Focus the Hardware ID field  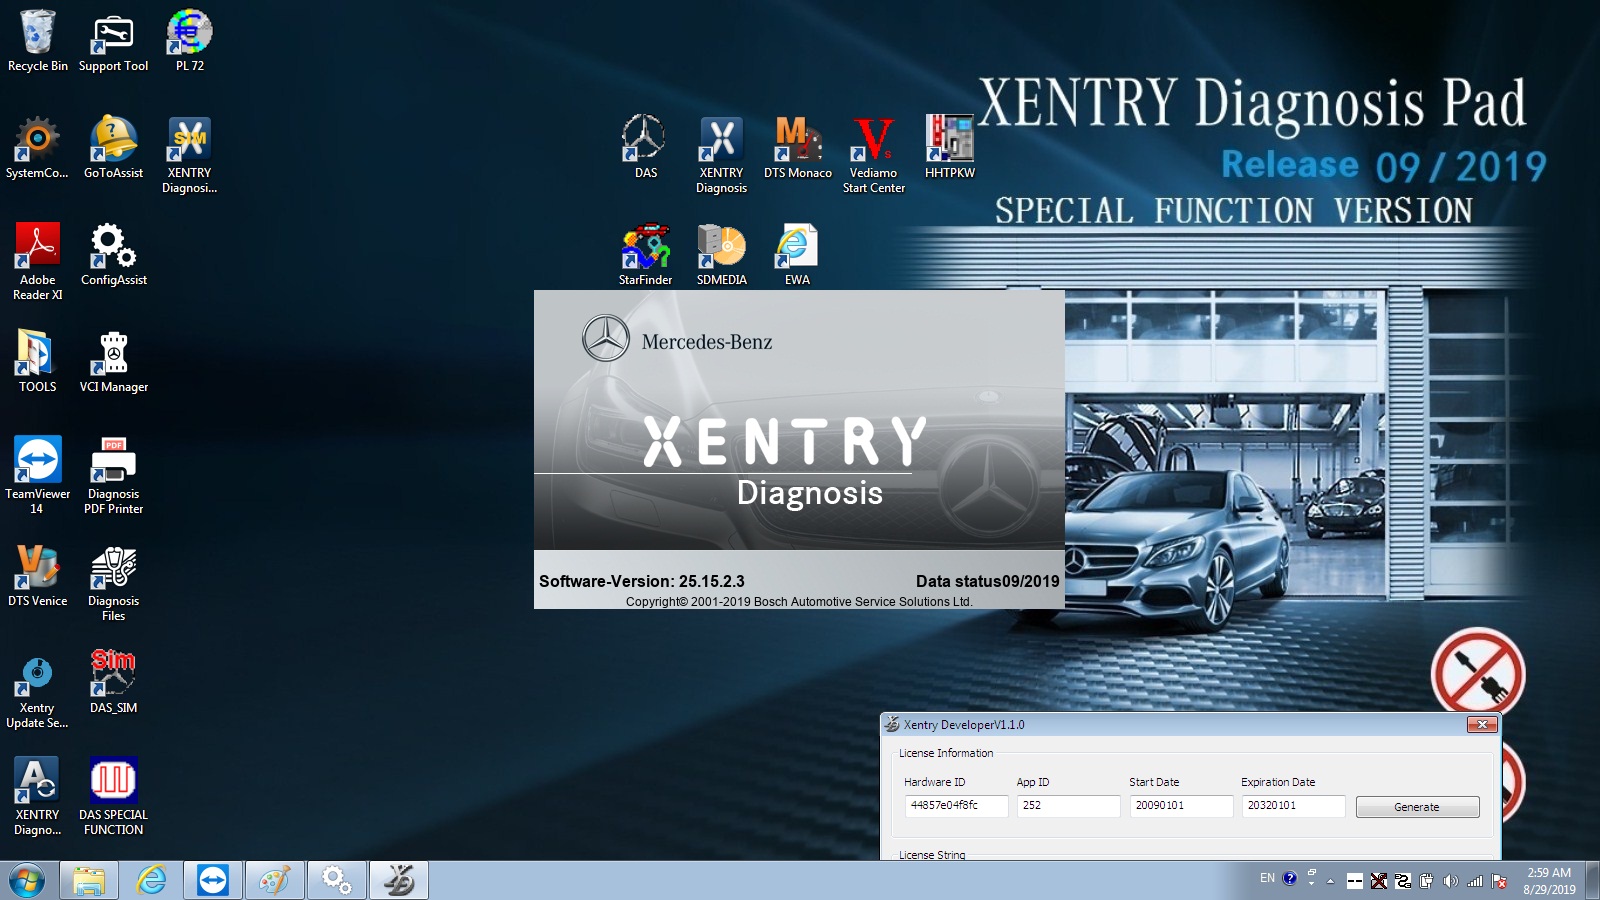(956, 805)
